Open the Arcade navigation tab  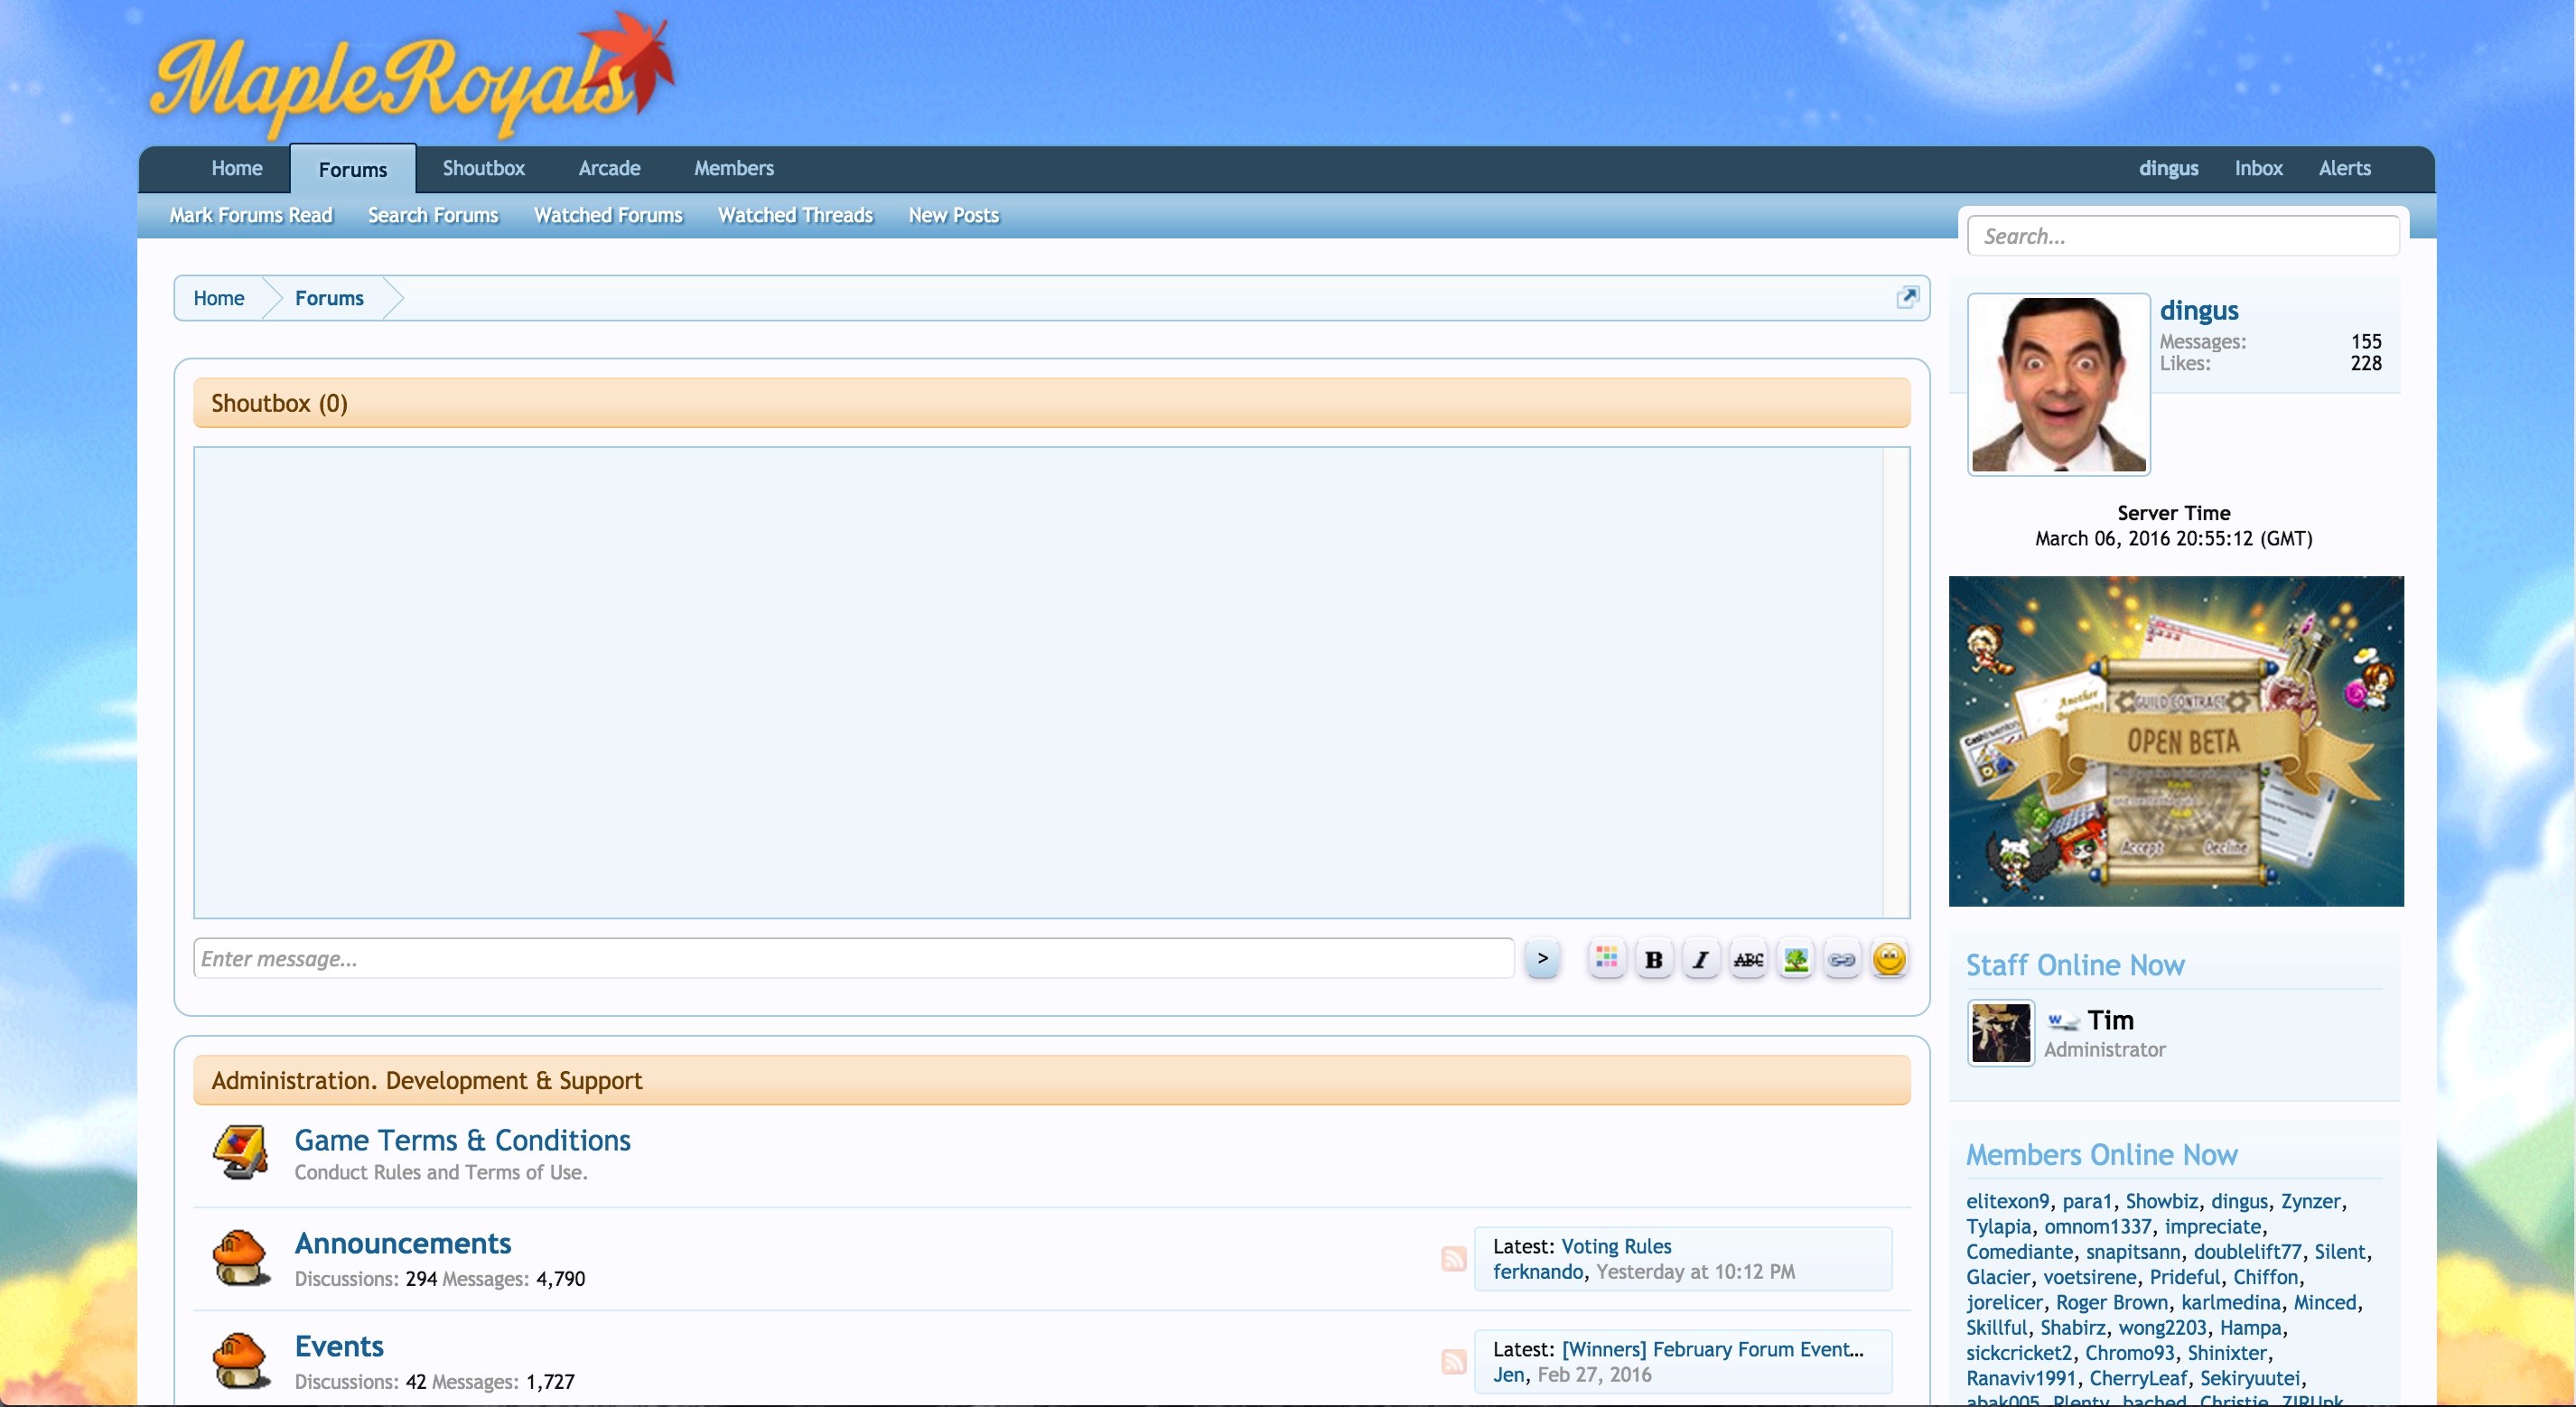[x=609, y=168]
